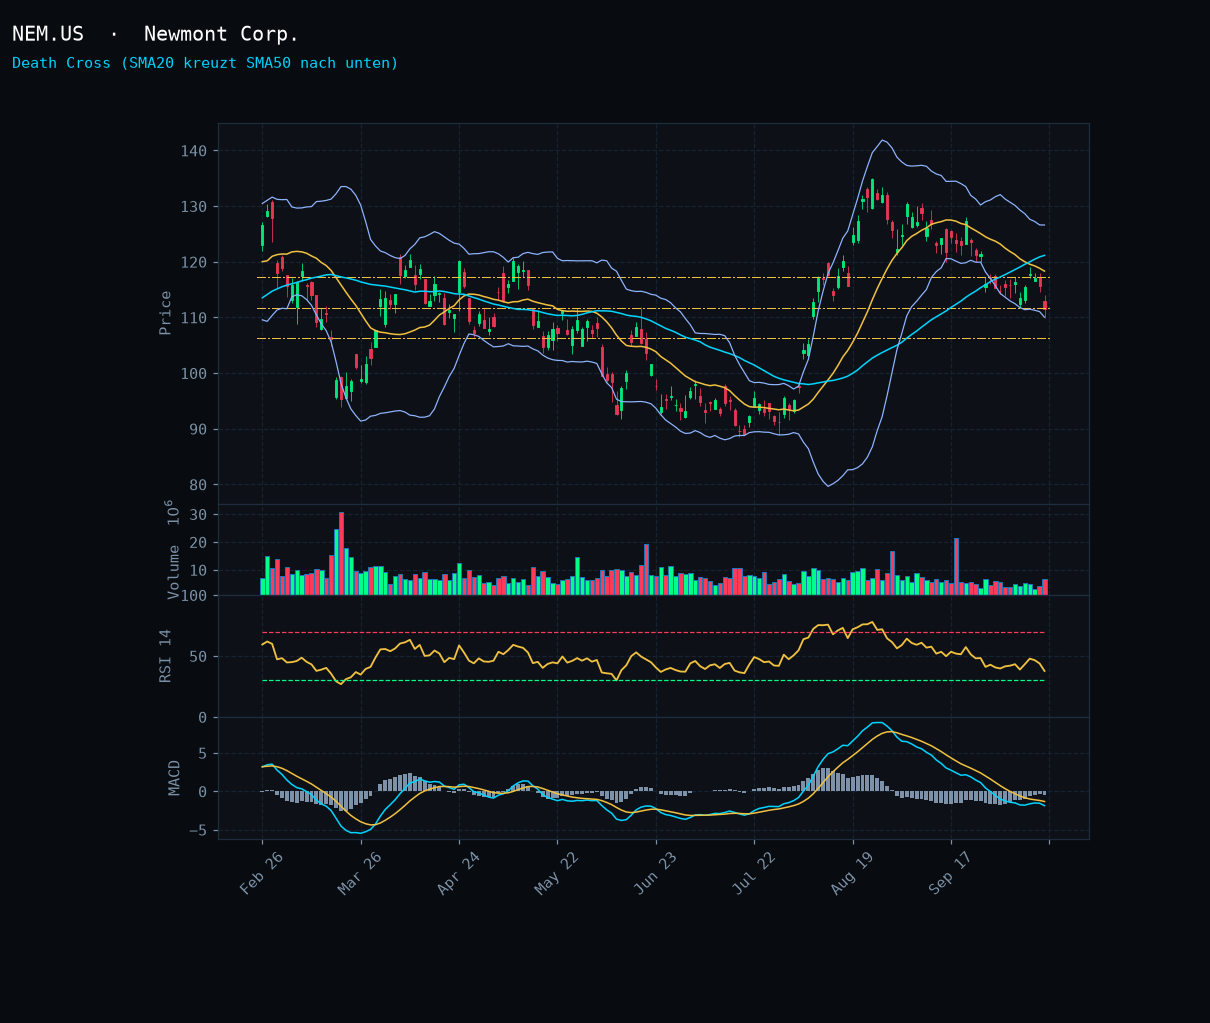Image resolution: width=1210 pixels, height=1023 pixels.
Task: Click the green dashed RSI oversold line
Action: click(653, 681)
